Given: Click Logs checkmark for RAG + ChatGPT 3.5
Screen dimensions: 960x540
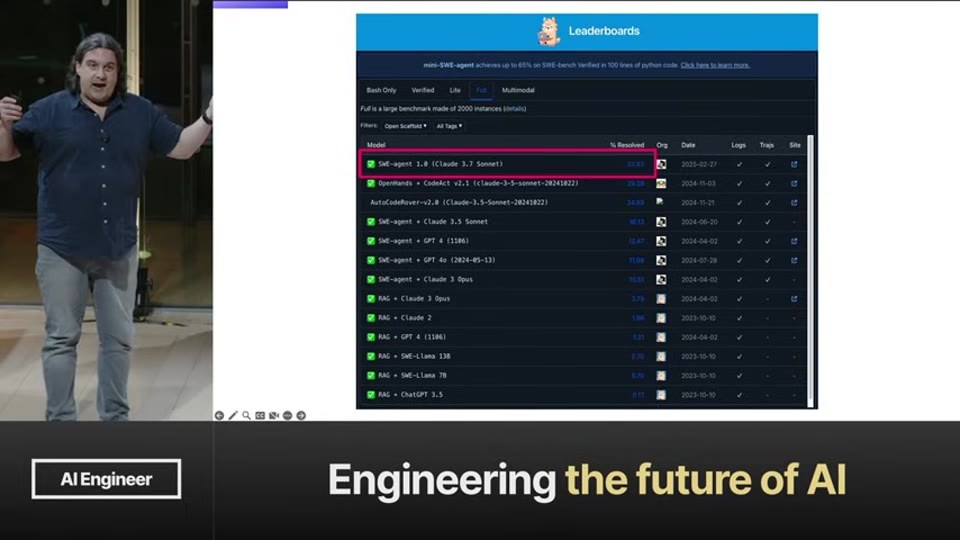Looking at the screenshot, I should (739, 395).
